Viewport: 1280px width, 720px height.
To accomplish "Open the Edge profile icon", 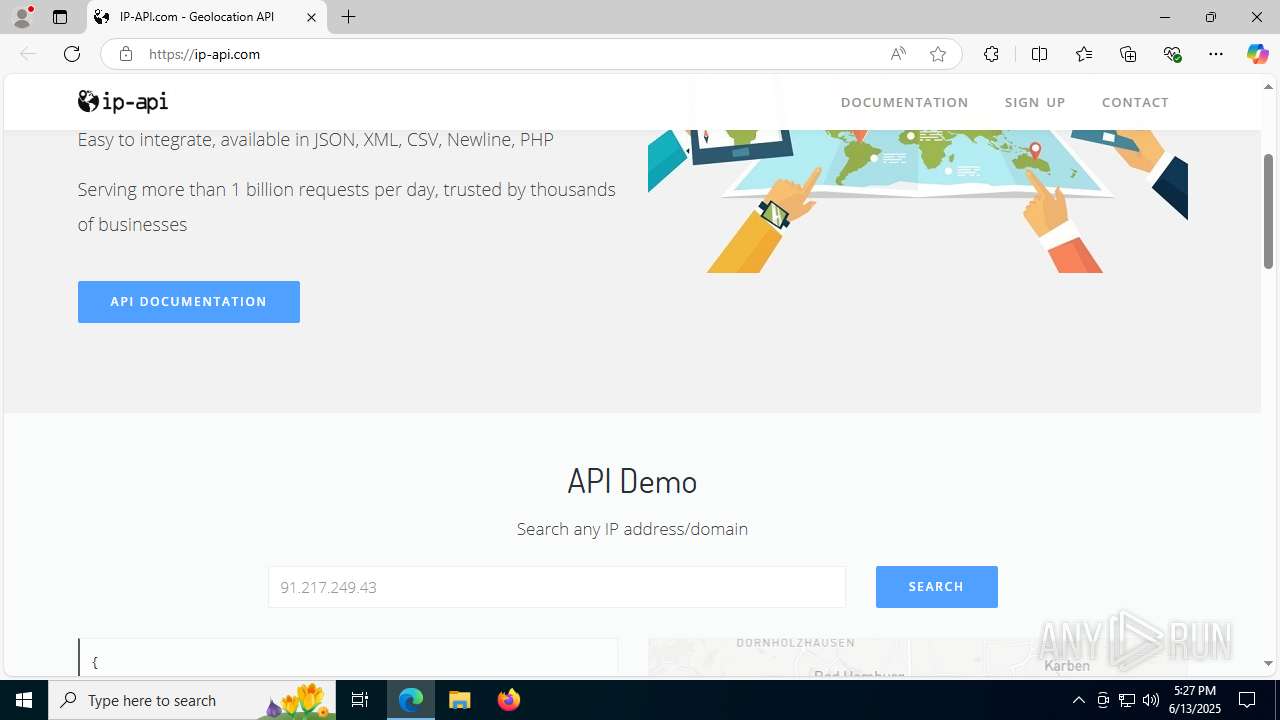I will click(x=22, y=17).
